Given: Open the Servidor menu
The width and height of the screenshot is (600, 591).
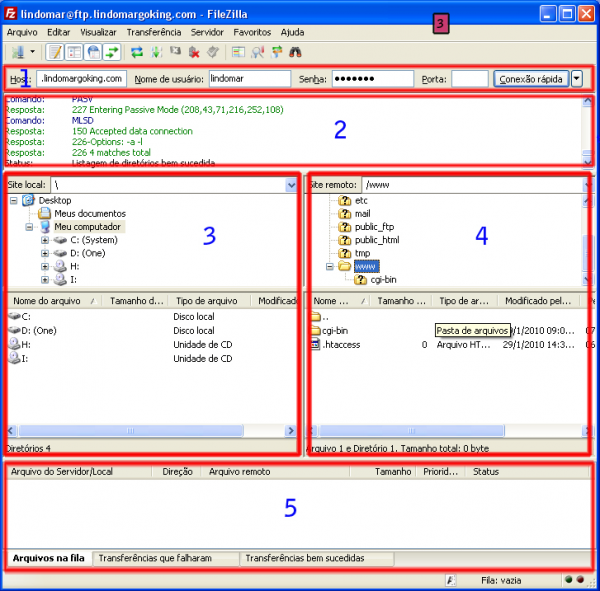Looking at the screenshot, I should coord(207,33).
